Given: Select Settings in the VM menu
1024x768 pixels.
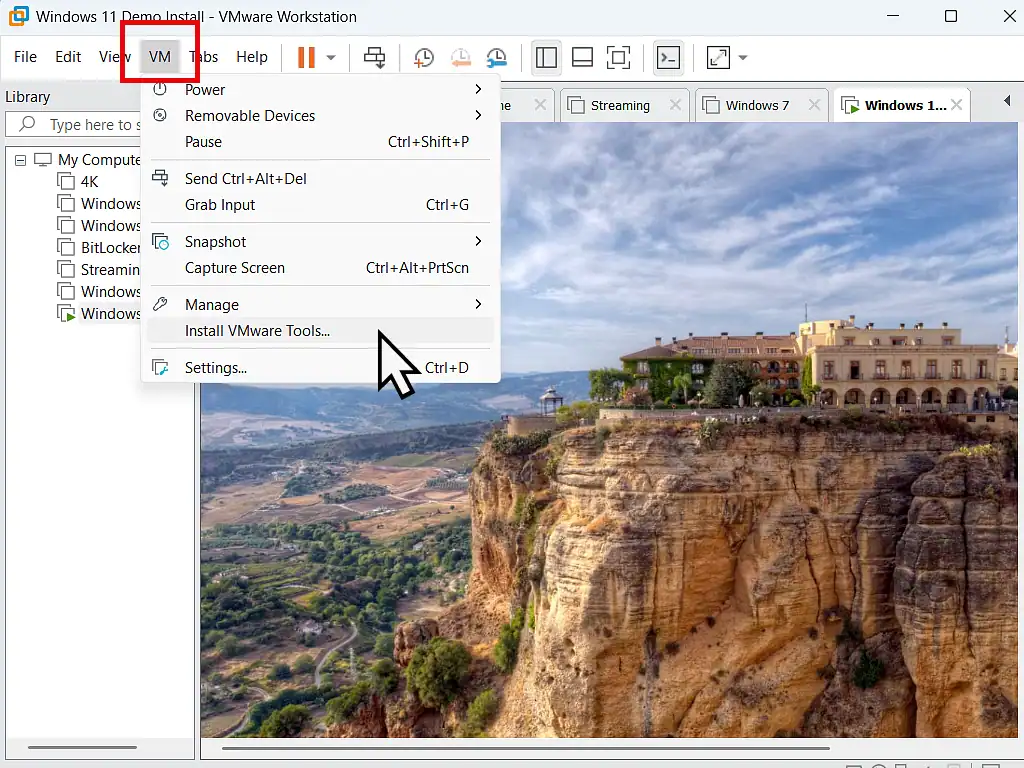Looking at the screenshot, I should (213, 367).
